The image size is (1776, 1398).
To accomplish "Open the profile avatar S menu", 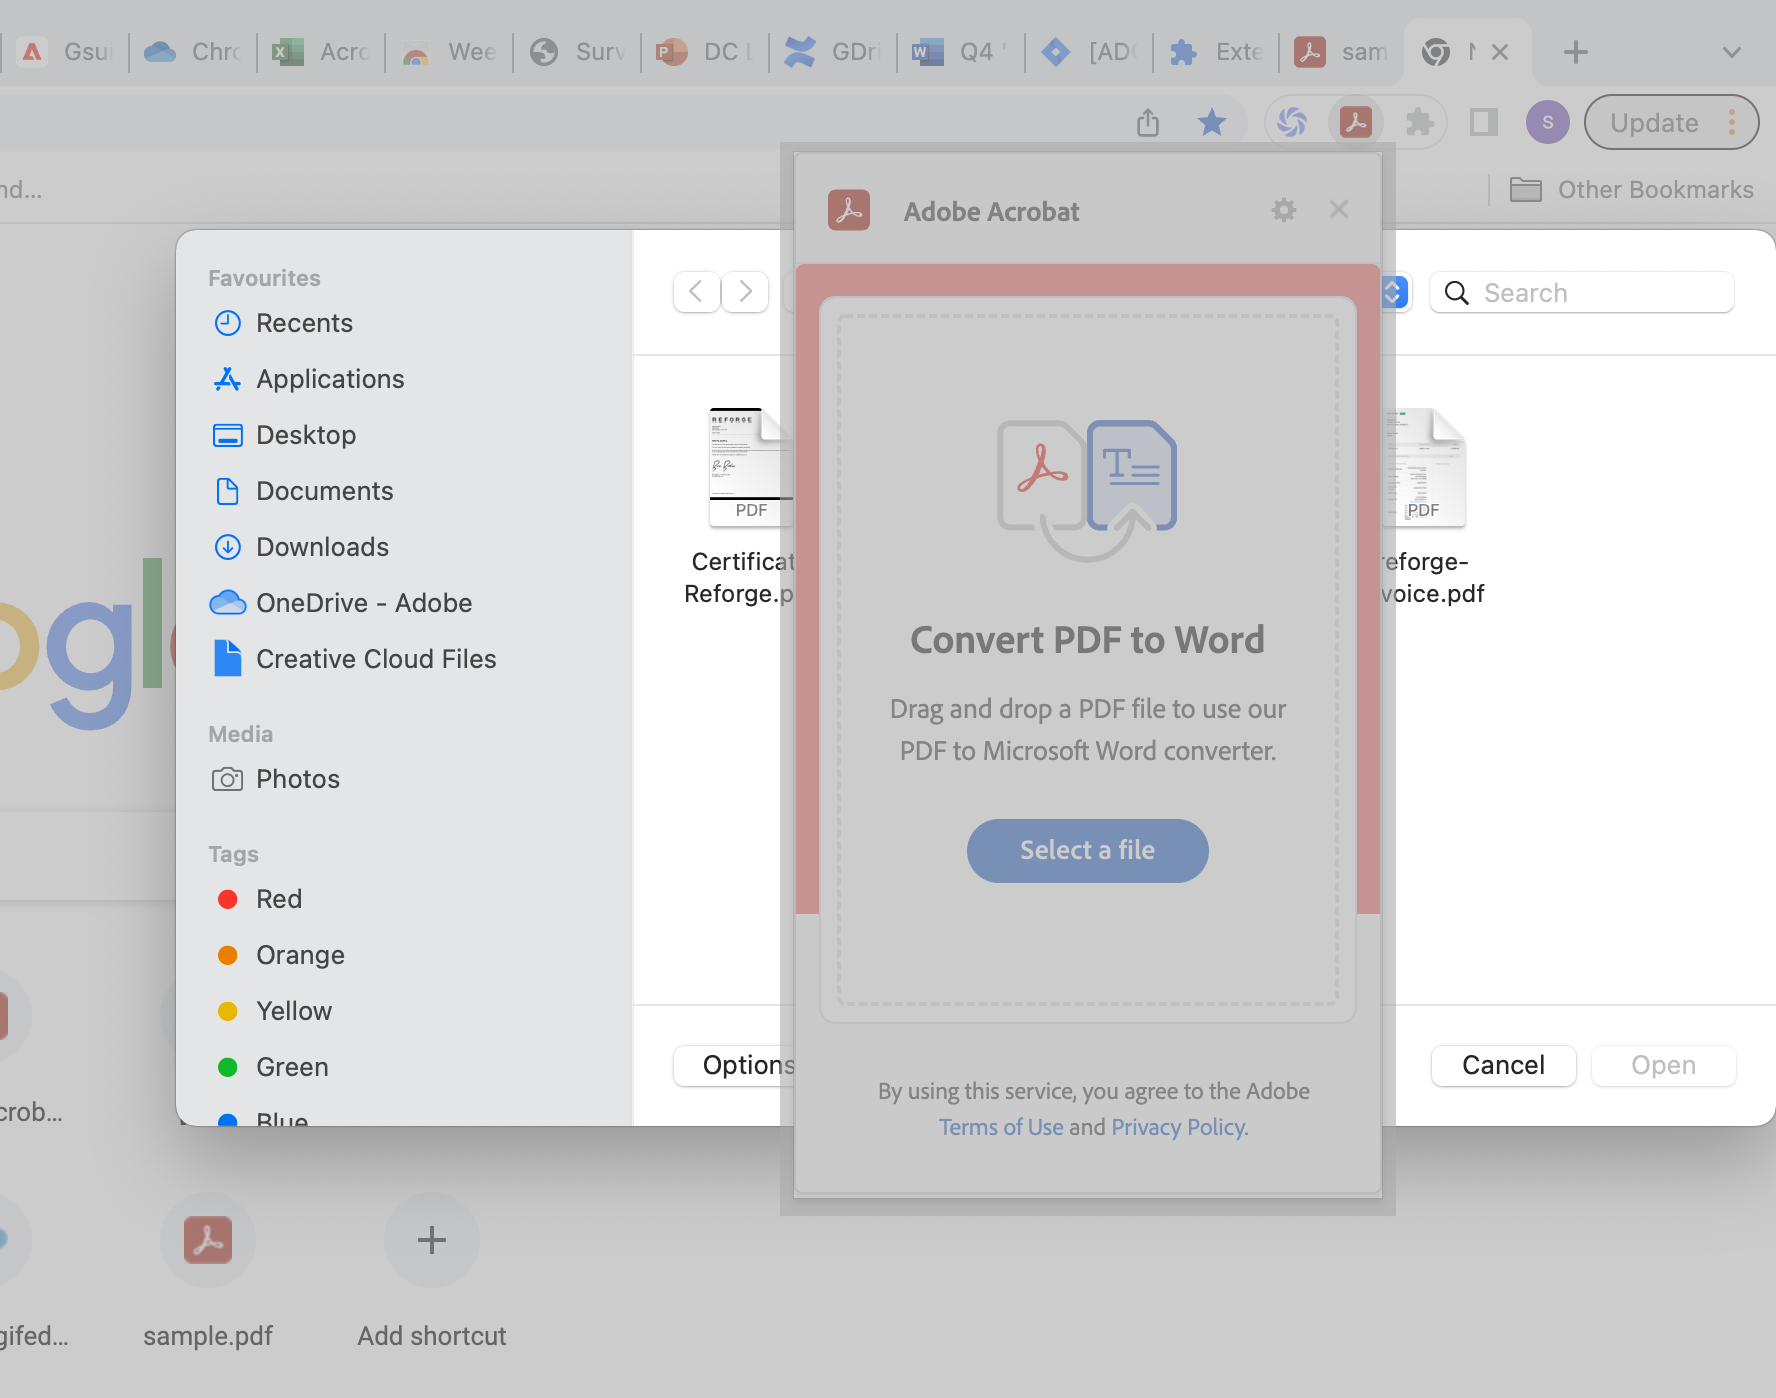I will coord(1547,122).
